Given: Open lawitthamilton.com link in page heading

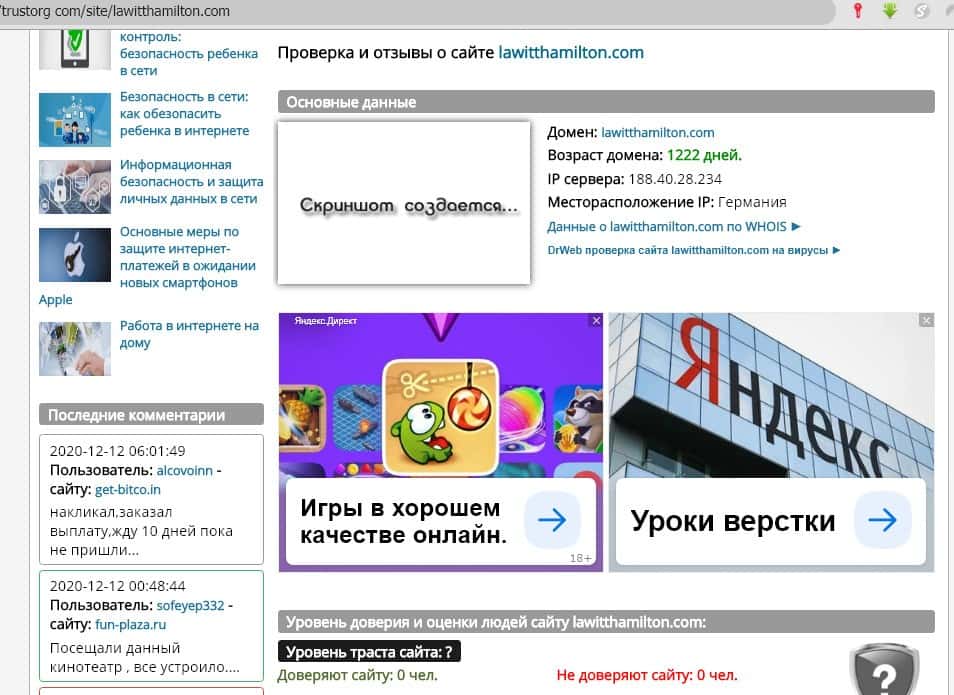Looking at the screenshot, I should pos(571,53).
